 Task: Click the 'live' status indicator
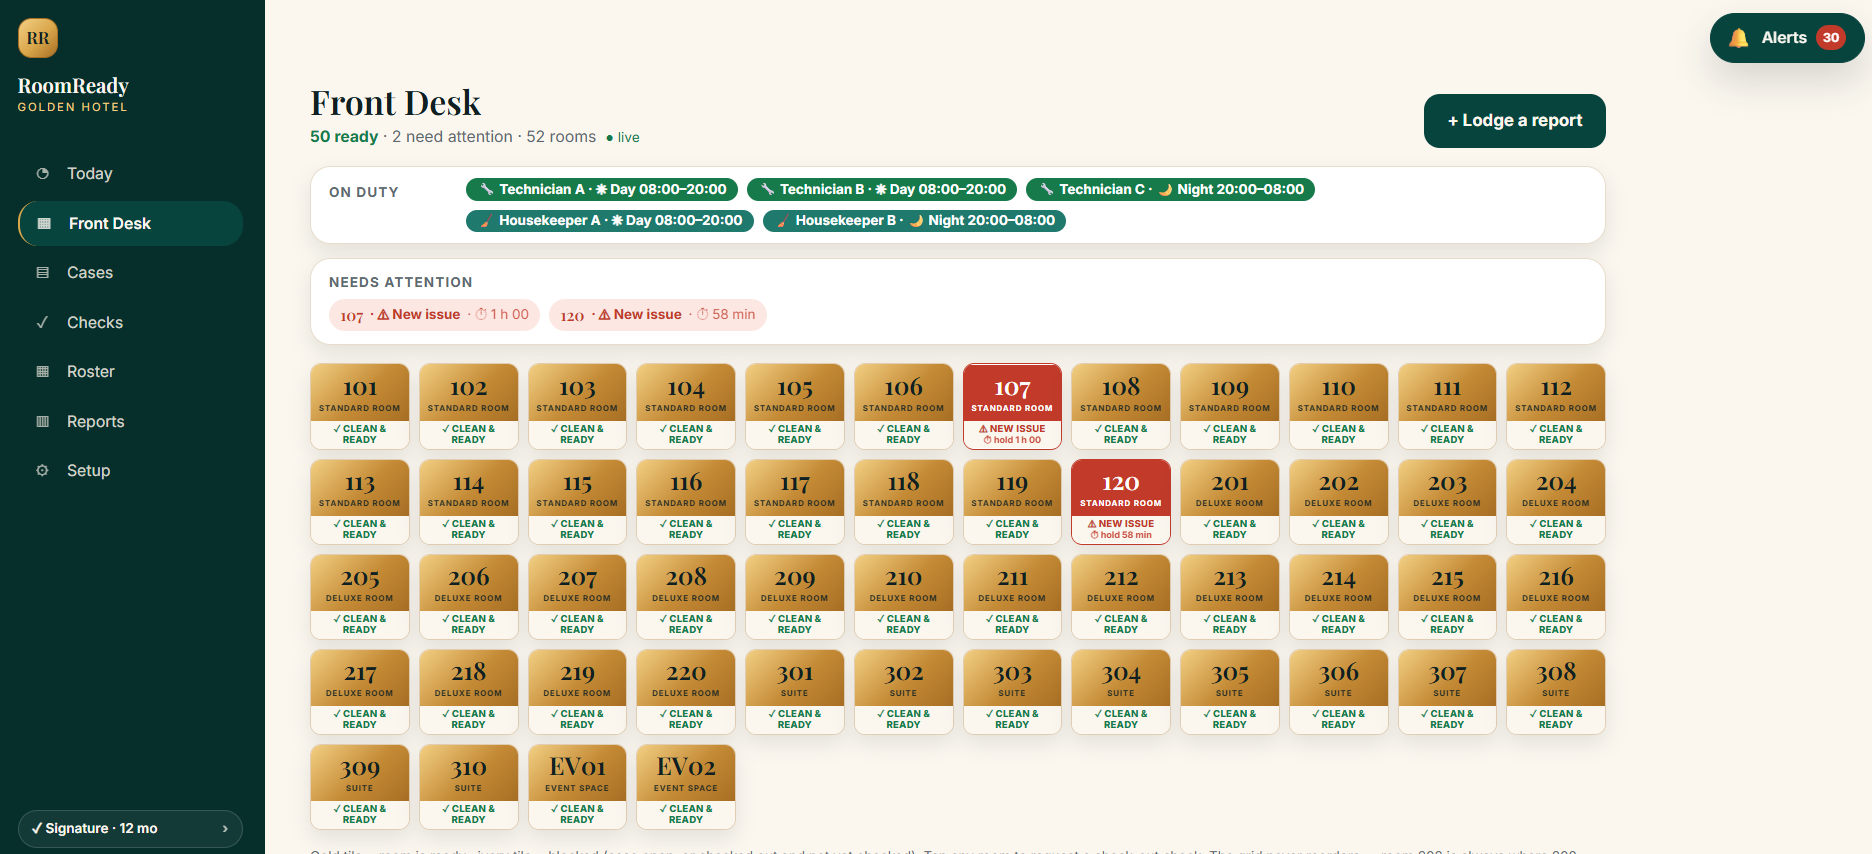623,137
